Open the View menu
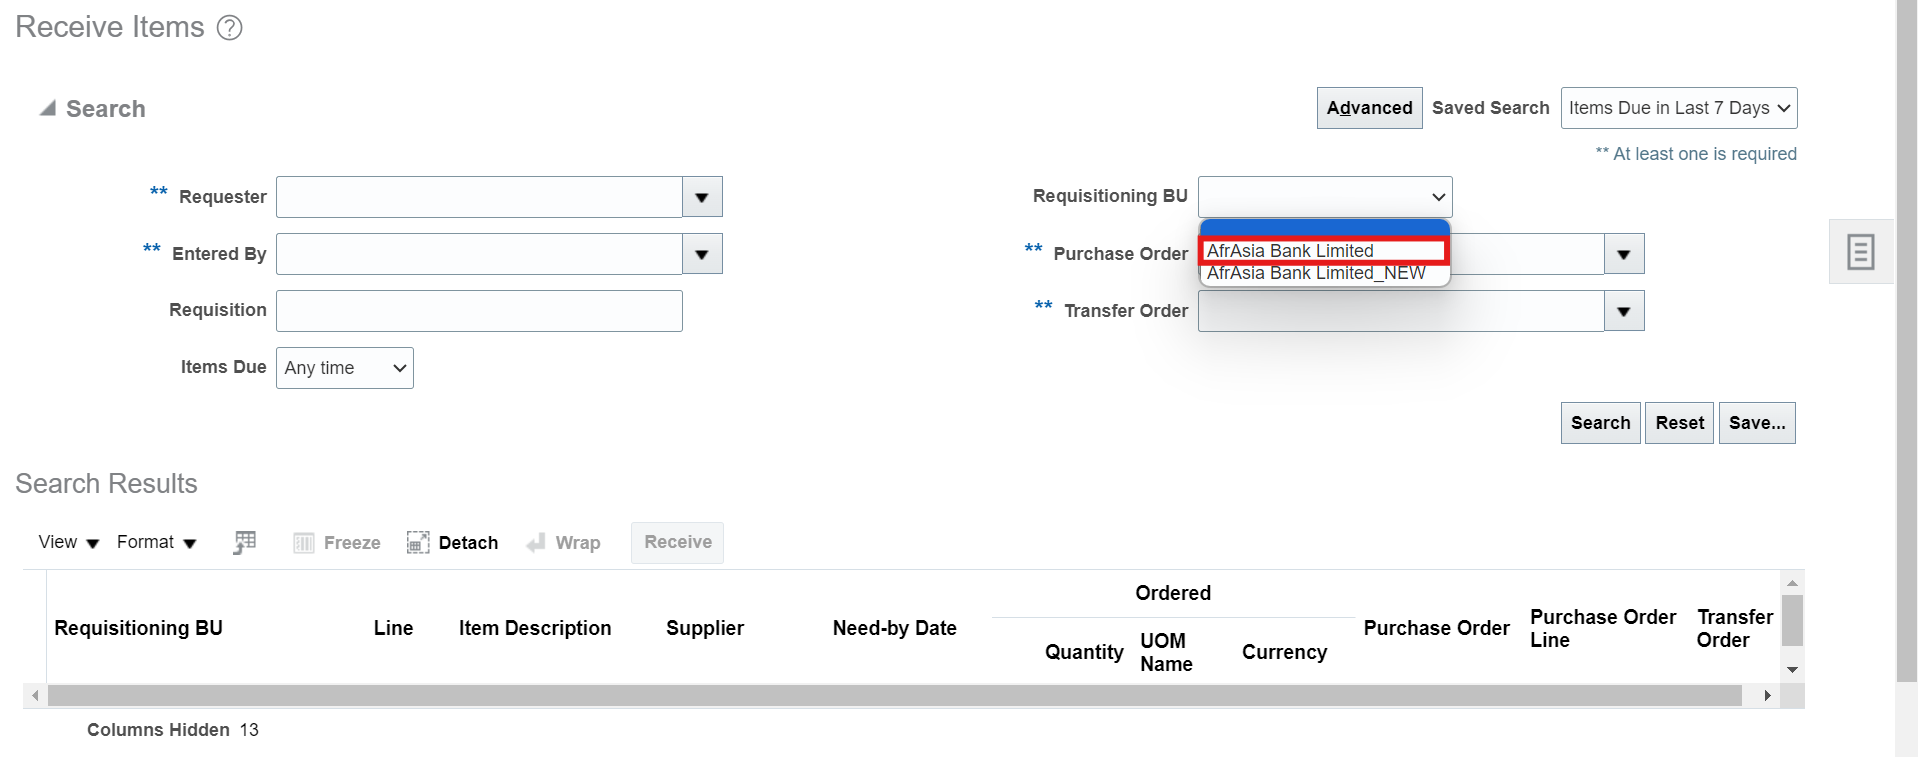Screen dimensions: 1918x757 click(58, 542)
